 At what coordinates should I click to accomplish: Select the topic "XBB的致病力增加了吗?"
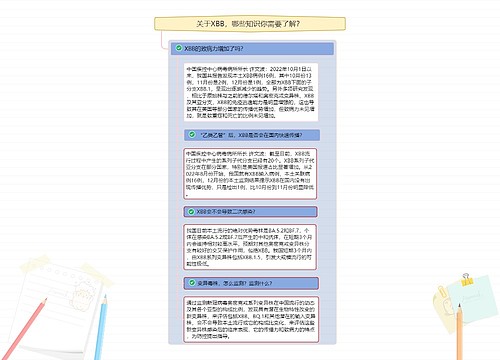(252, 49)
